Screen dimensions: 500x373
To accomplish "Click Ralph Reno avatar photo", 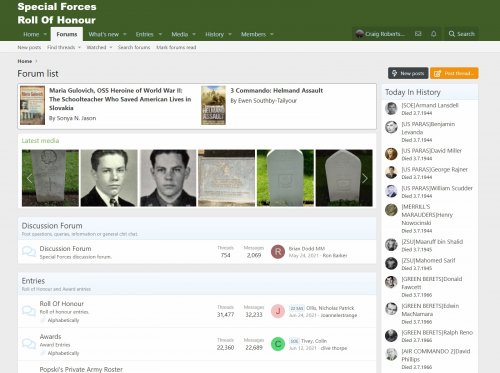I will (x=391, y=336).
